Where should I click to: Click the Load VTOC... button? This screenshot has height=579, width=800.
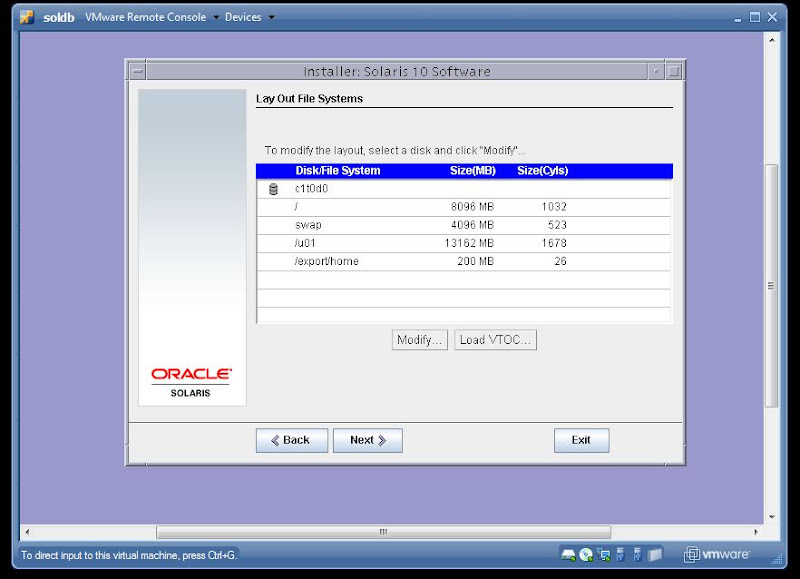[495, 340]
